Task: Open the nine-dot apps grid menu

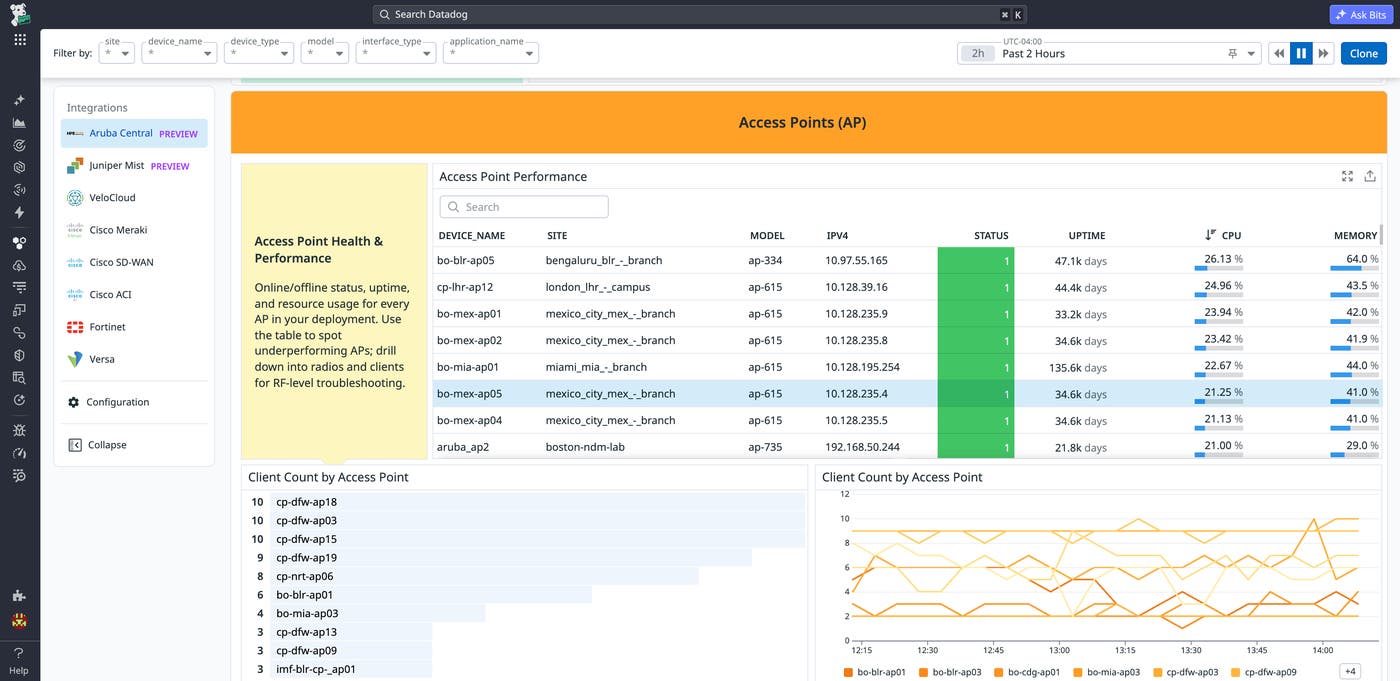Action: (x=20, y=40)
